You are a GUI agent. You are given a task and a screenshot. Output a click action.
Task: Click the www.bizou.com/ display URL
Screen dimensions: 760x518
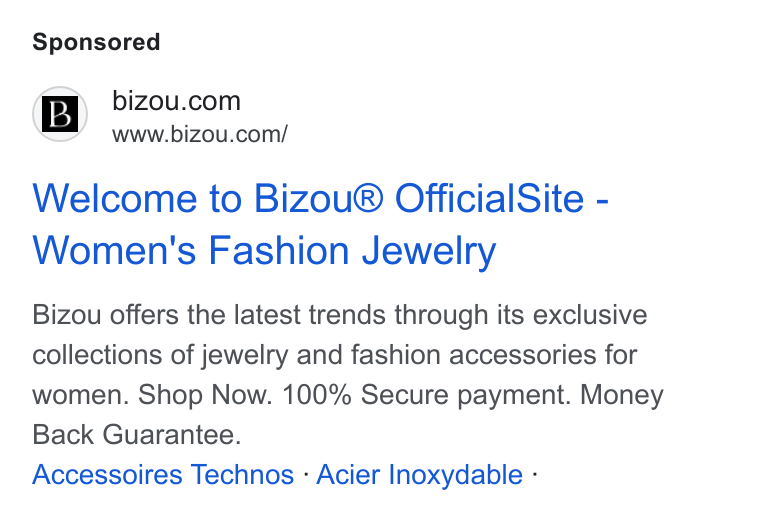(x=200, y=134)
